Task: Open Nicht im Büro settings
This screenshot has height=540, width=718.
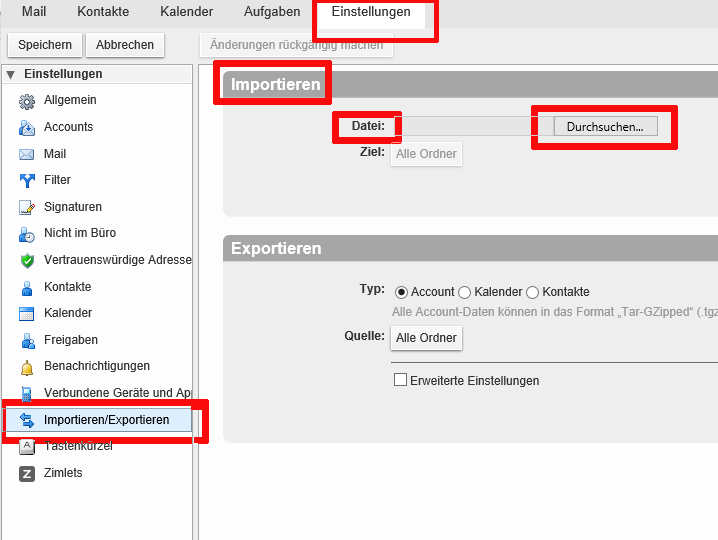Action: (80, 233)
